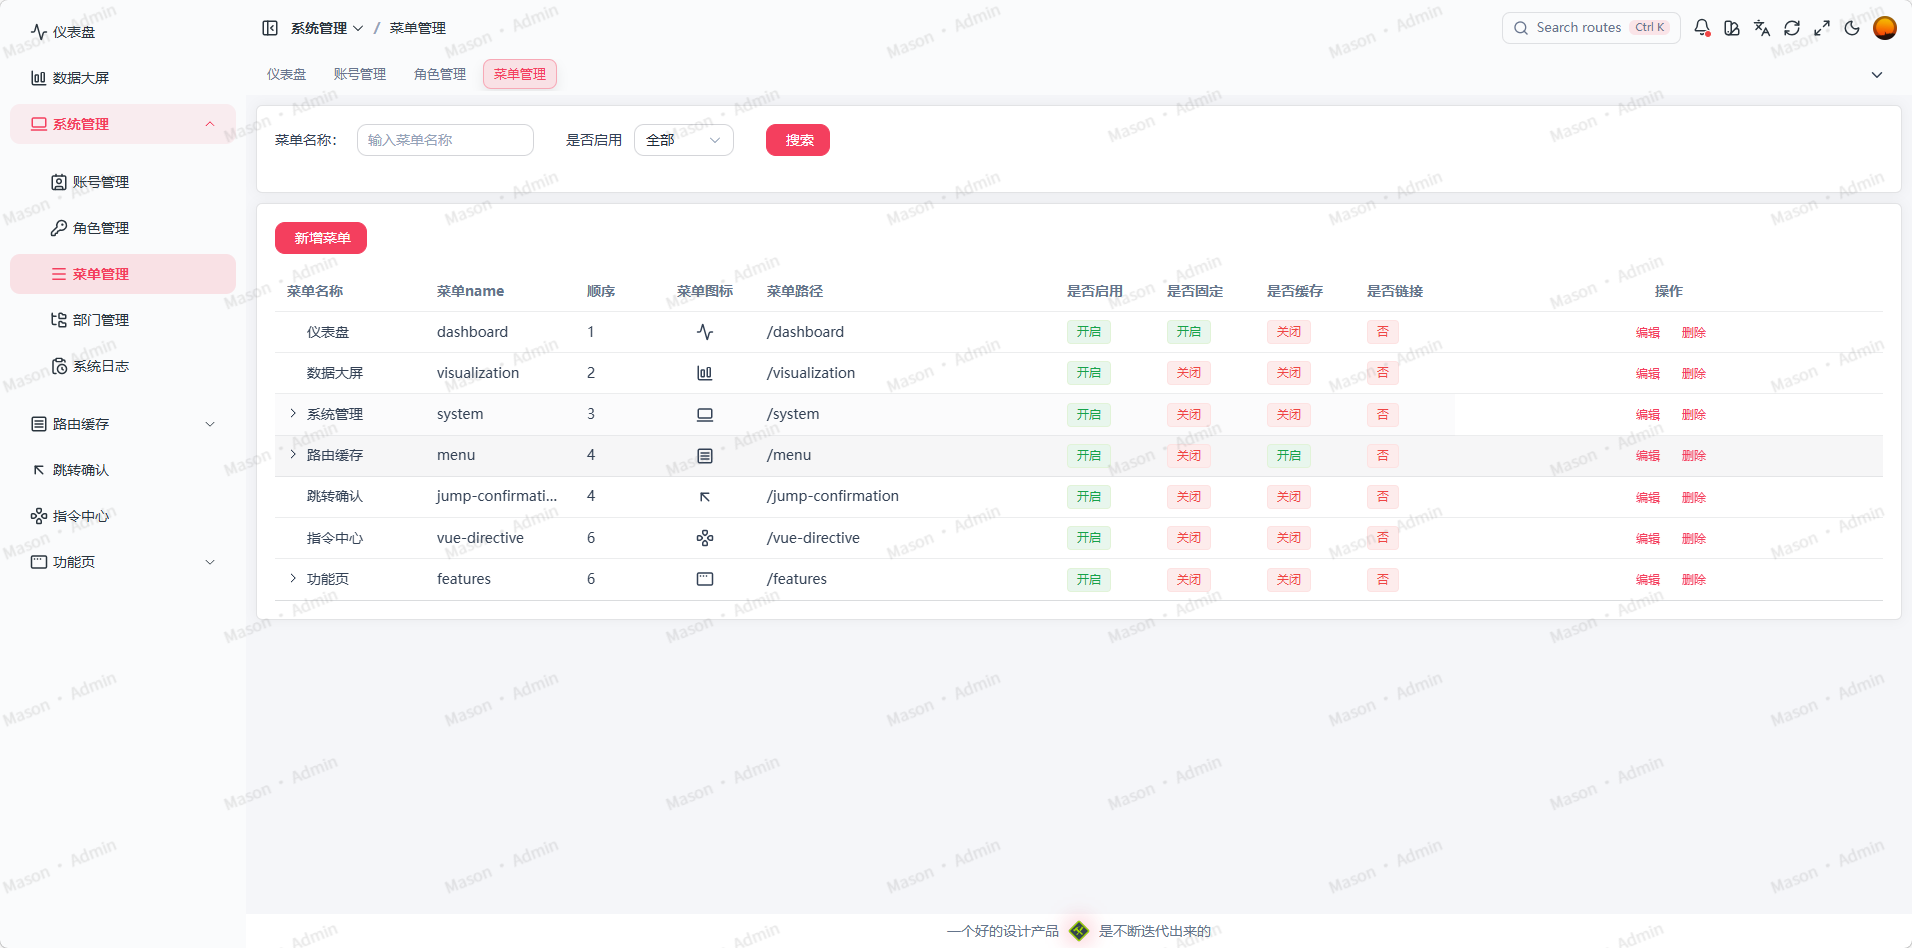Viewport: 1912px width, 948px height.
Task: Enter fullscreen with the expand icon
Action: click(x=1822, y=27)
